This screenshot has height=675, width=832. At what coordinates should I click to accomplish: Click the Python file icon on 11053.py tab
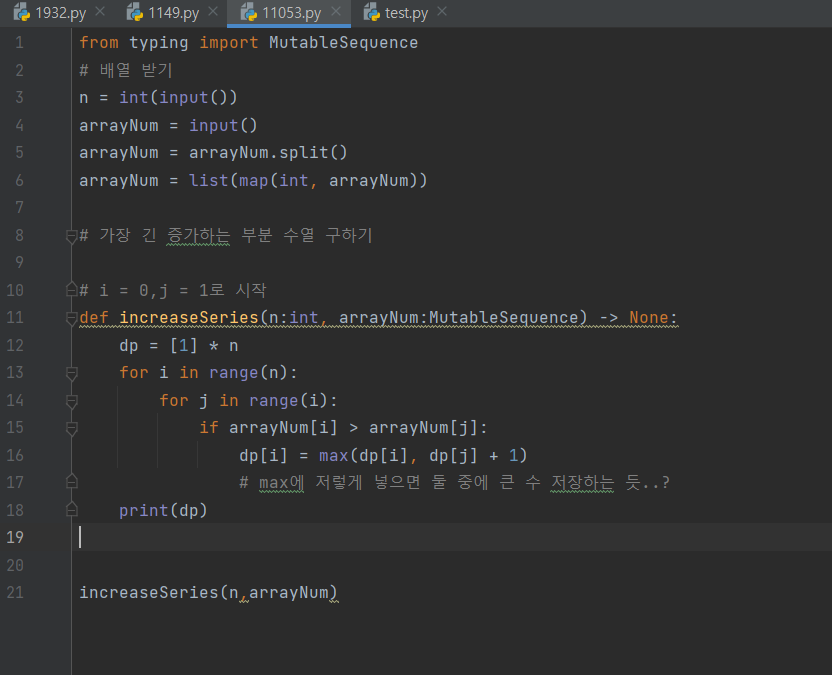click(x=249, y=12)
